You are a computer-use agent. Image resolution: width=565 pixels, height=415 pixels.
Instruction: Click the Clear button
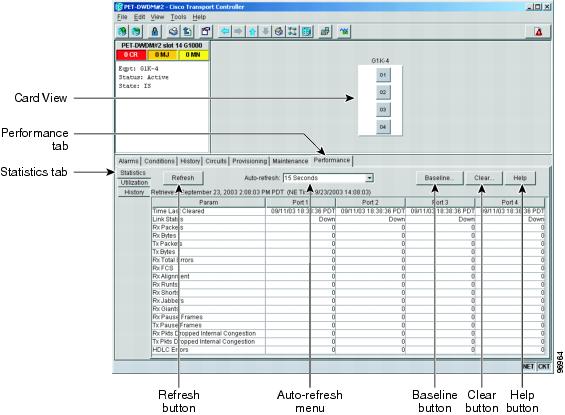[484, 178]
